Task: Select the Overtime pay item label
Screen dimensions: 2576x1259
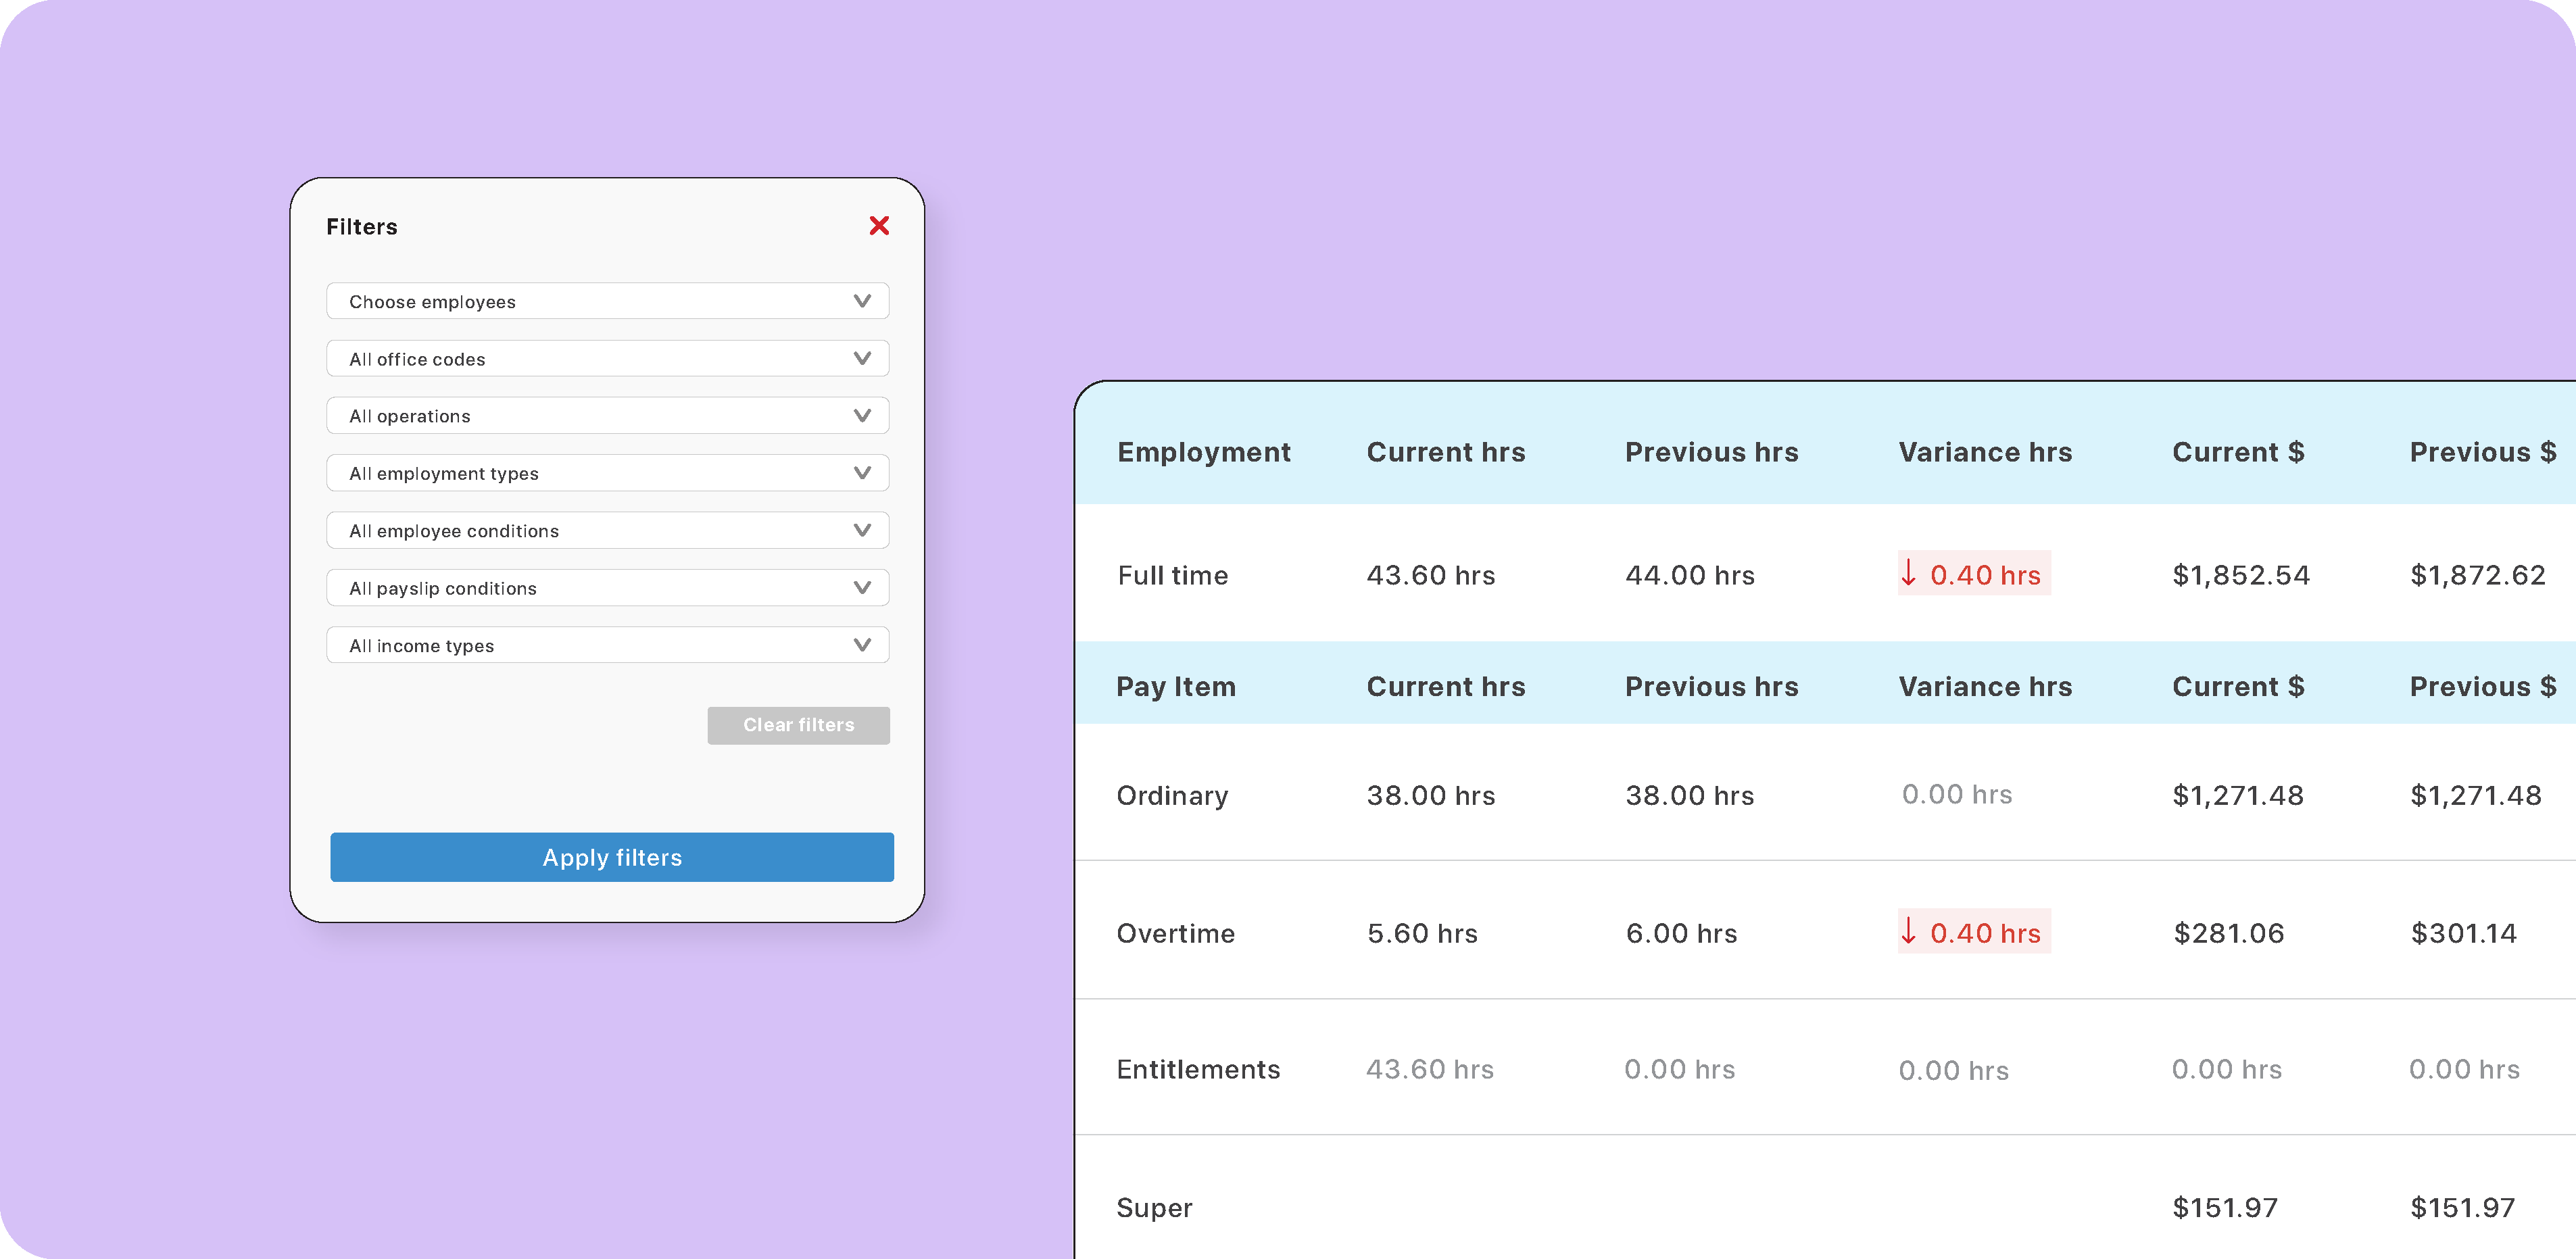Action: [1176, 934]
